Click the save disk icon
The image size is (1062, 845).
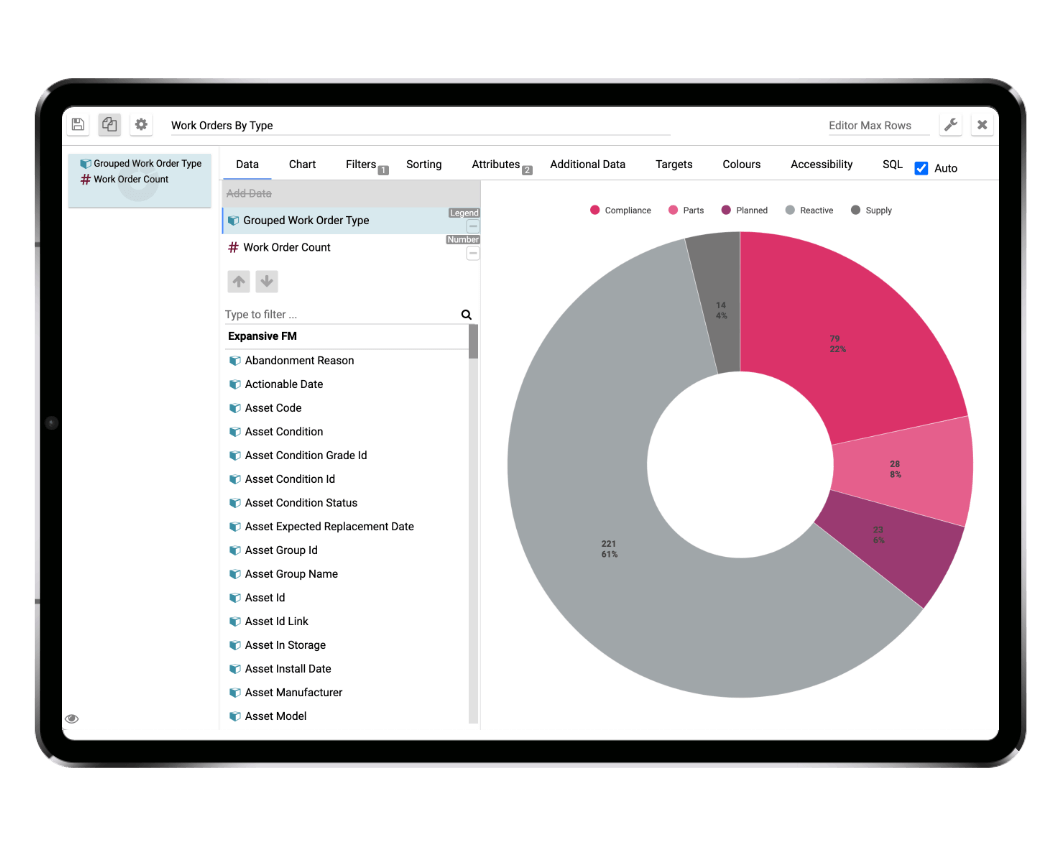coord(78,125)
